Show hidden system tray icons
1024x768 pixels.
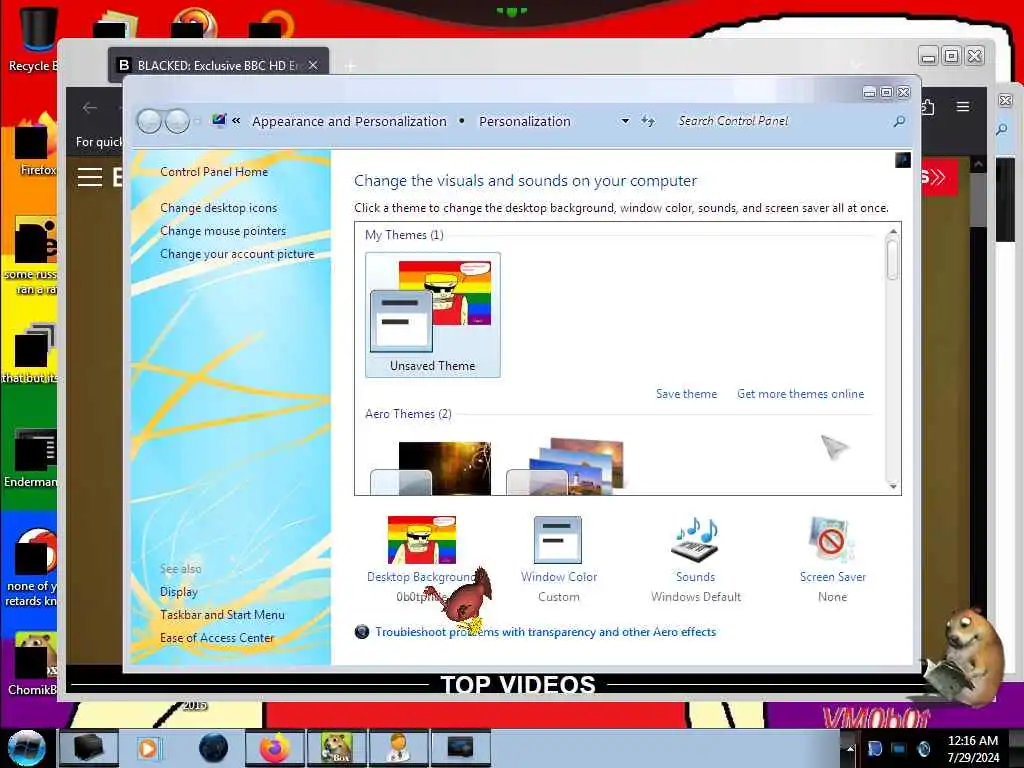850,749
